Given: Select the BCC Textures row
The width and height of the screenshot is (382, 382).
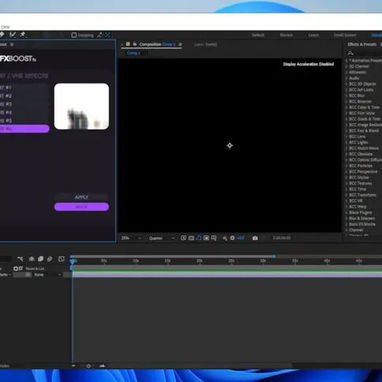Looking at the screenshot, I should (363, 183).
